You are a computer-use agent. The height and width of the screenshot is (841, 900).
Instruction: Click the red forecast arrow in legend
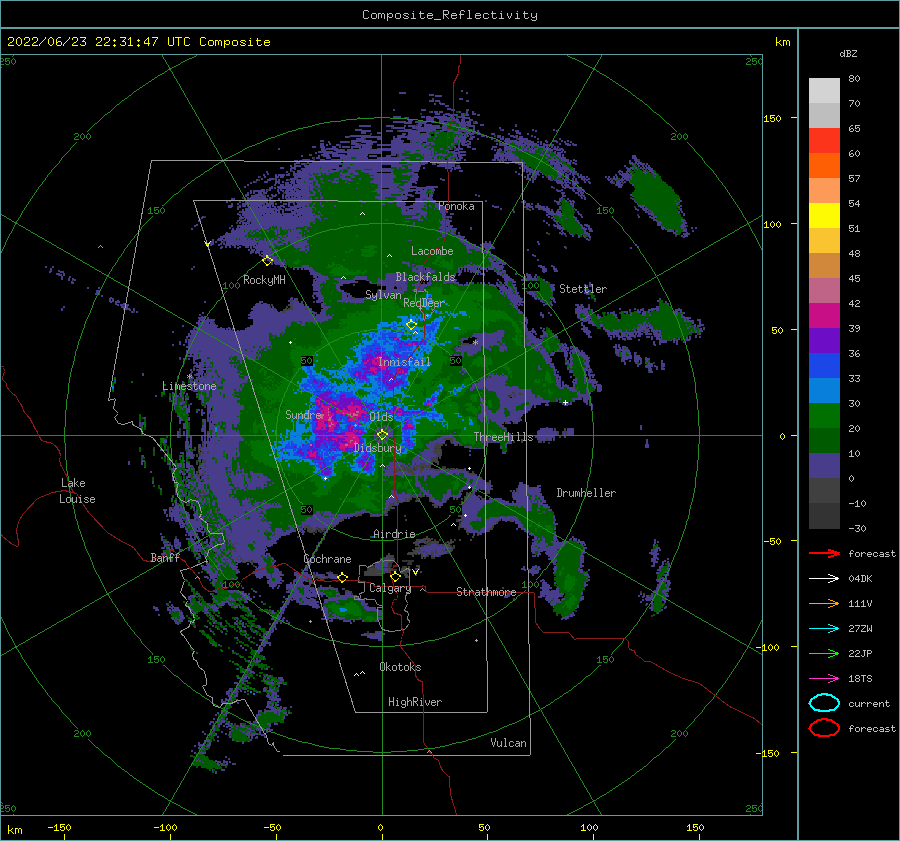click(x=824, y=553)
